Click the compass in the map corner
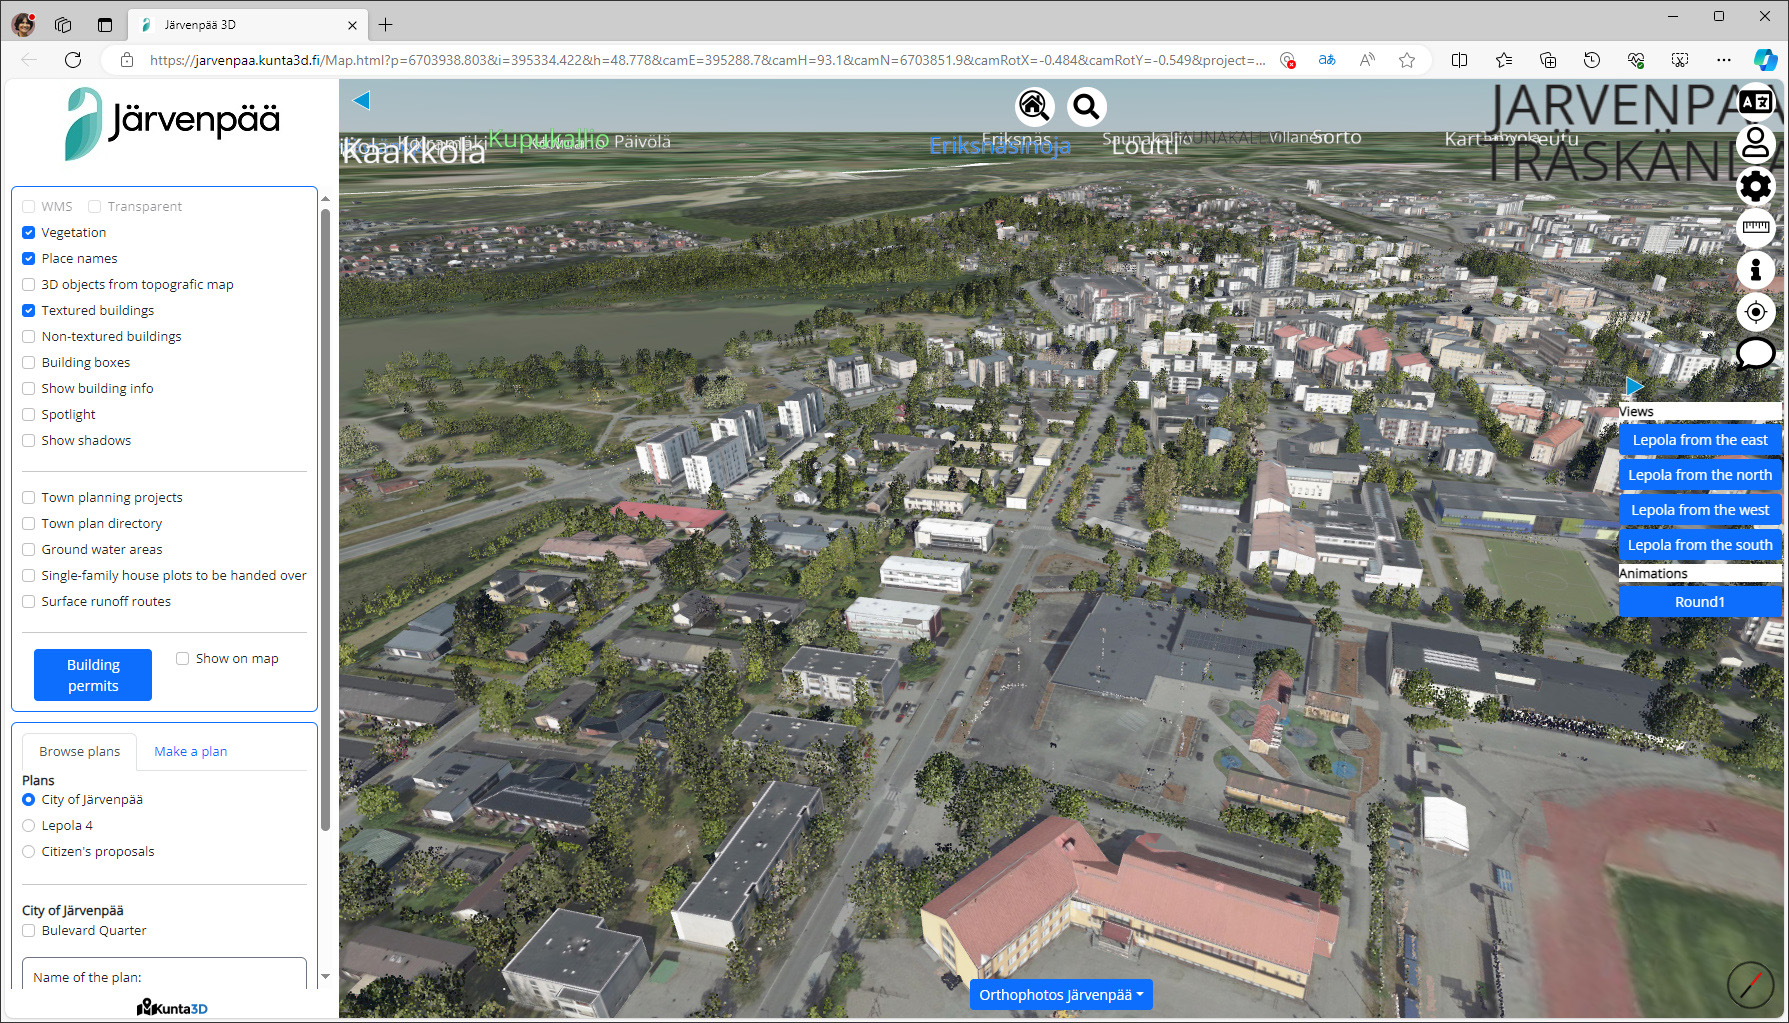Screen dimensions: 1789x1023 click(1750, 984)
